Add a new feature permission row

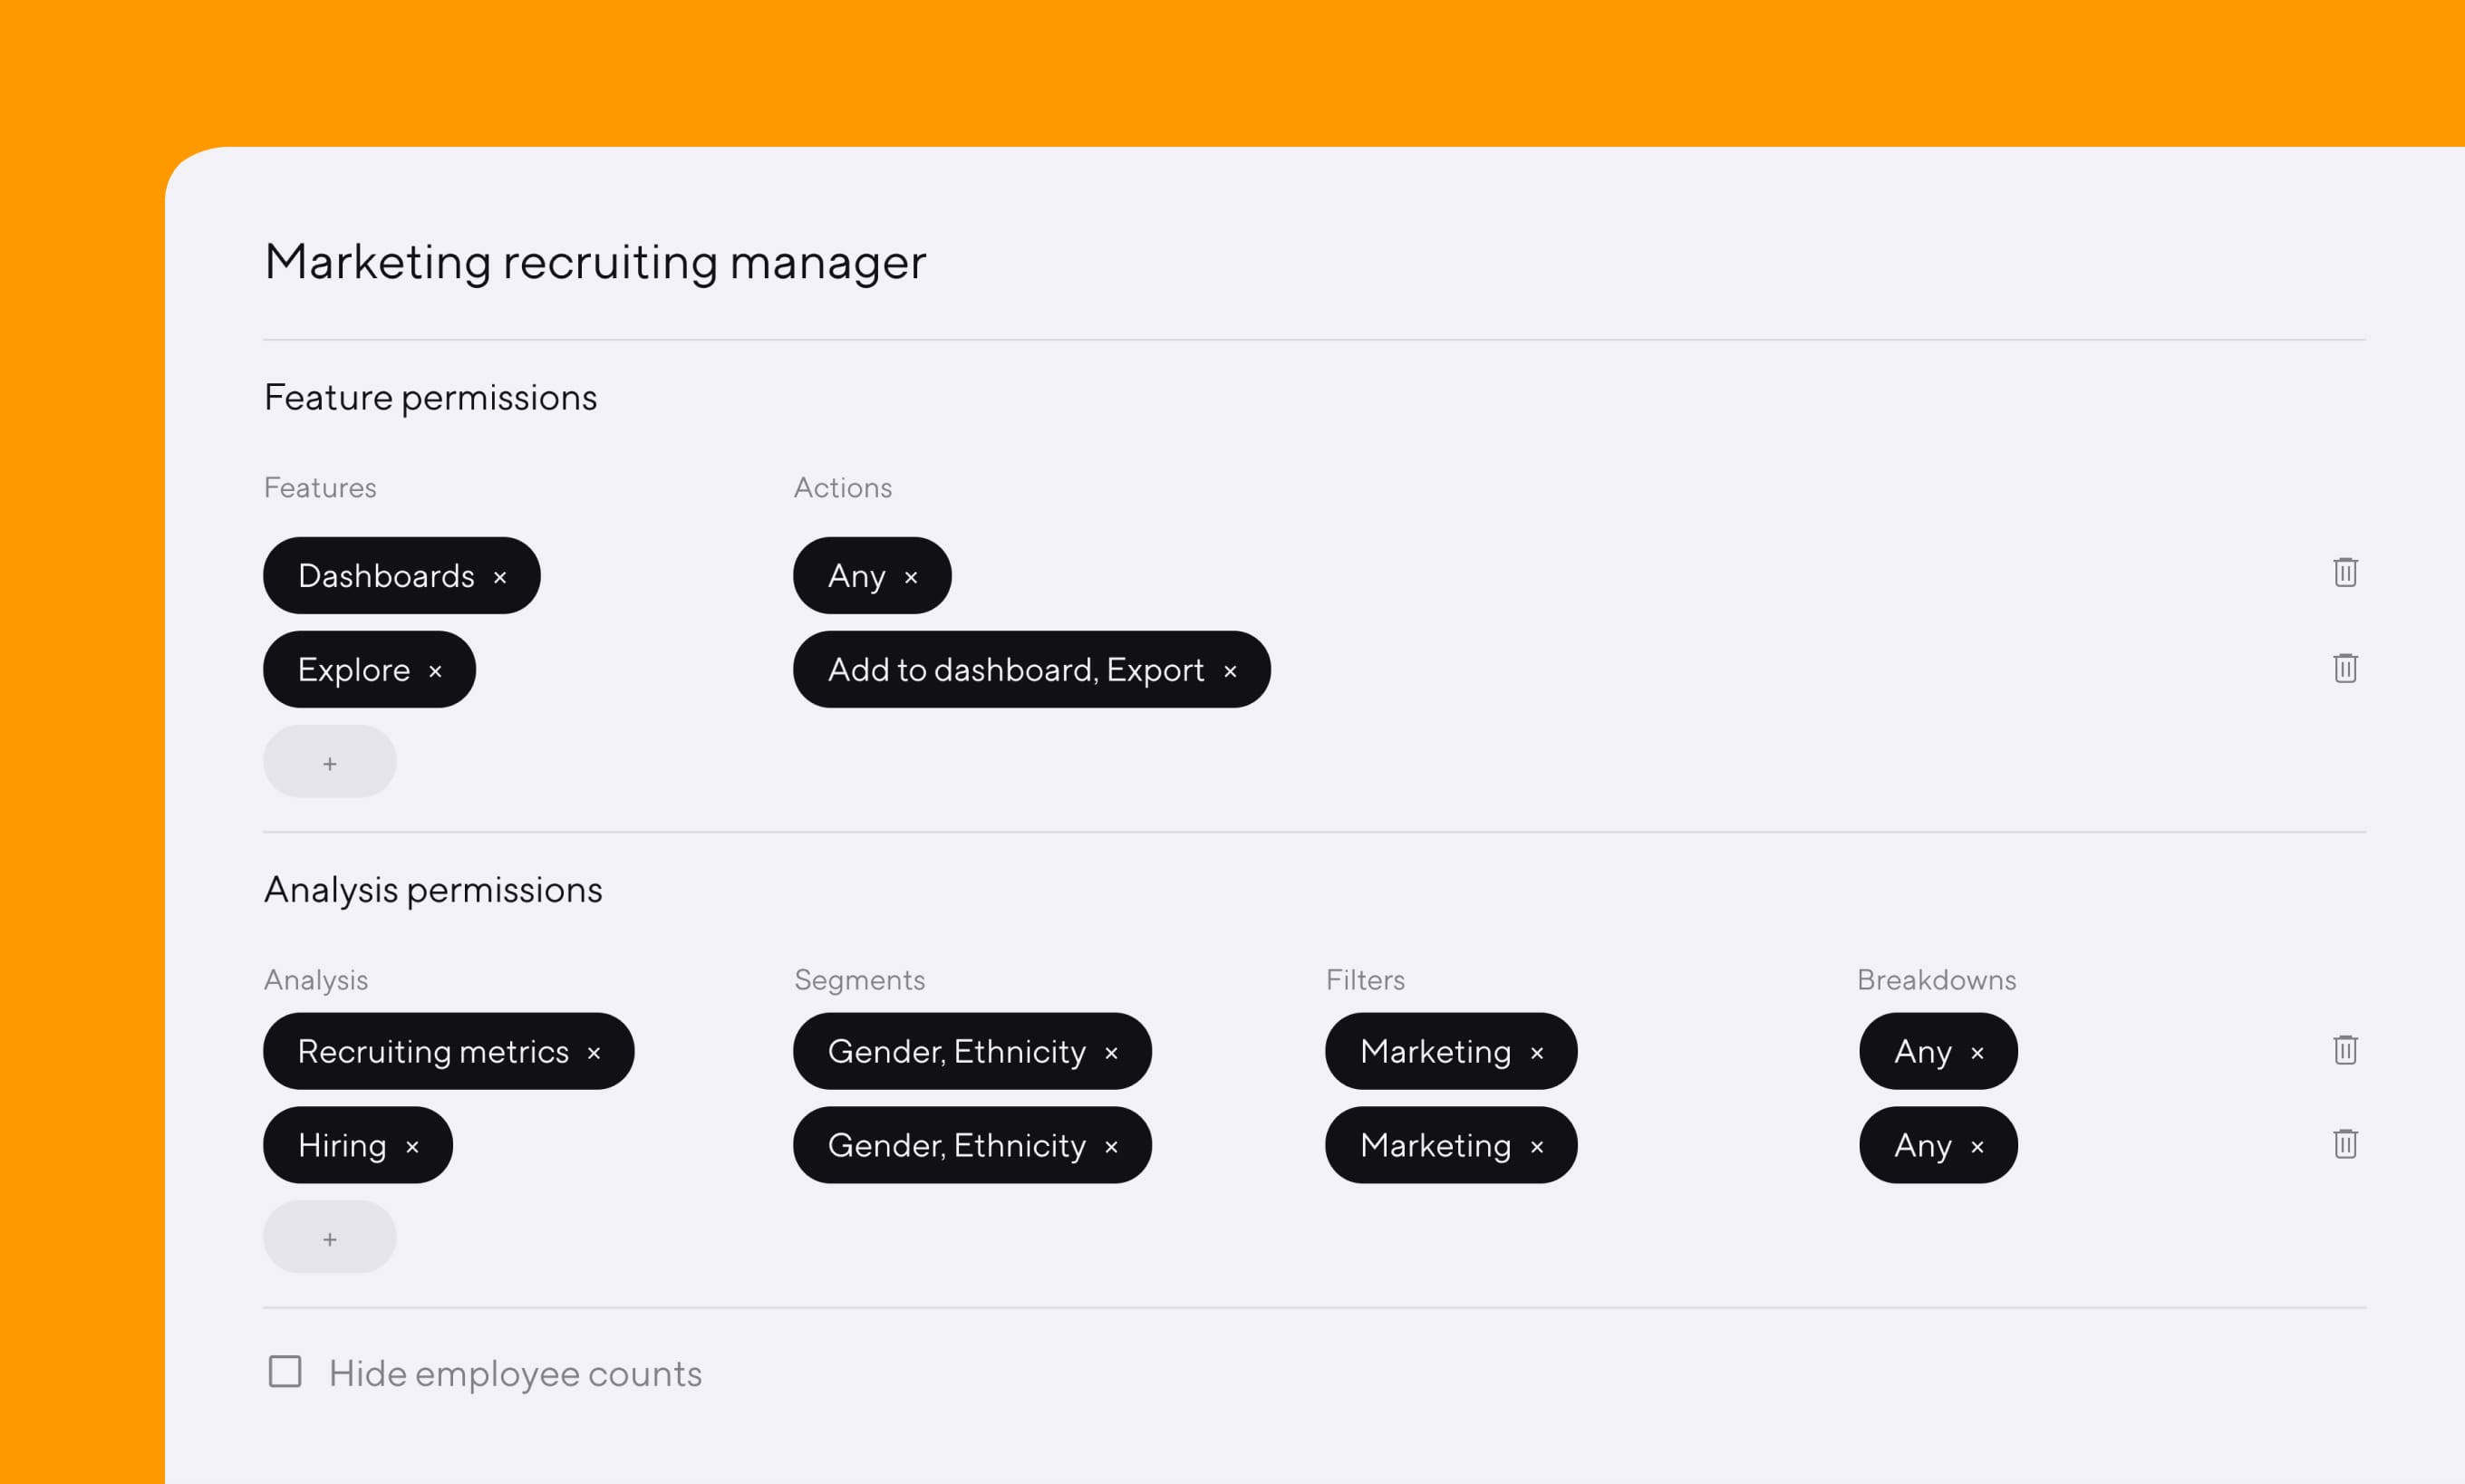click(x=329, y=761)
